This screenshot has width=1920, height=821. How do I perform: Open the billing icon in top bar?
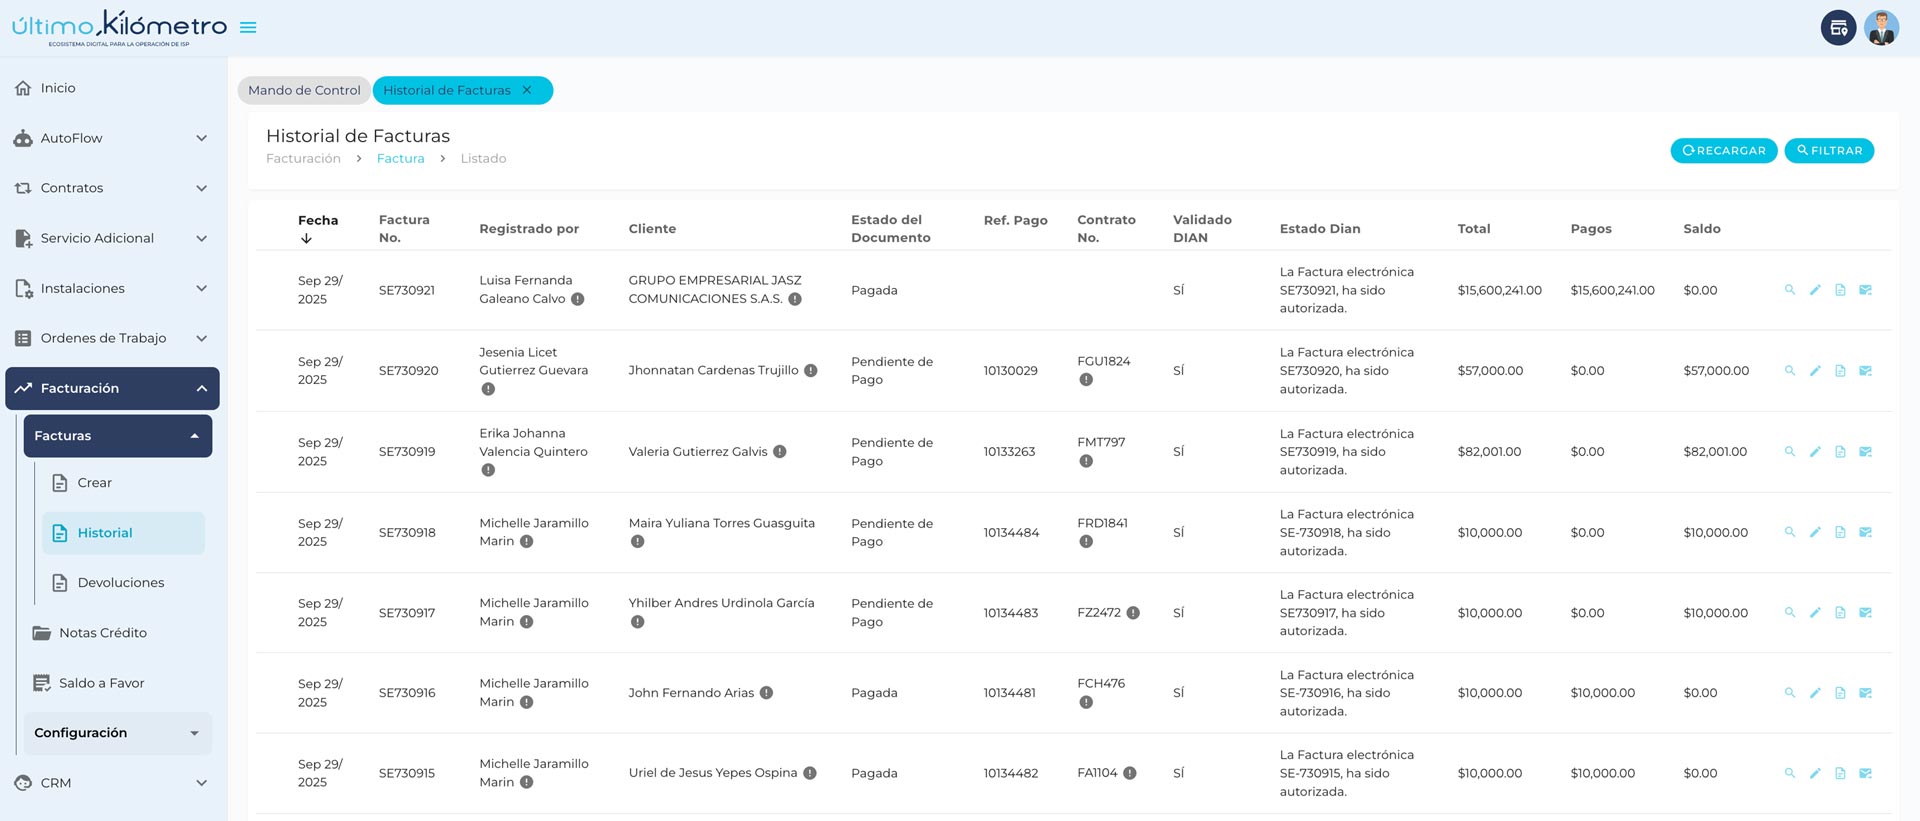tap(1838, 28)
